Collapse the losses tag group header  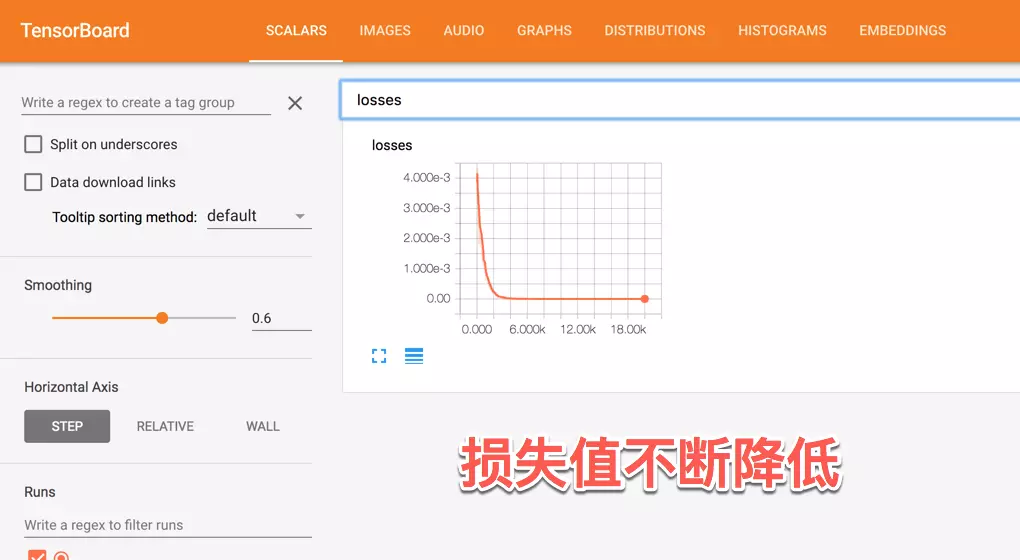pyautogui.click(x=680, y=100)
